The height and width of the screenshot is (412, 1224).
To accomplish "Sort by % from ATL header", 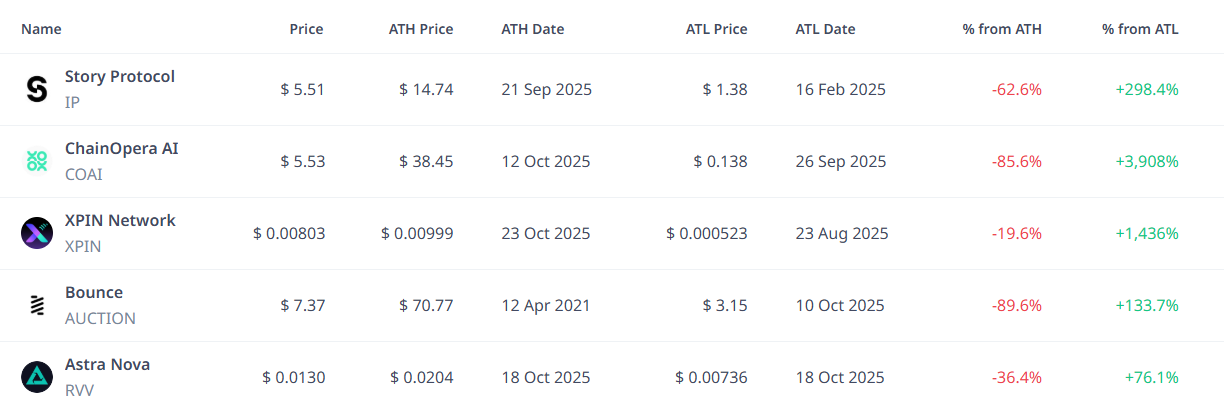I will [1140, 29].
